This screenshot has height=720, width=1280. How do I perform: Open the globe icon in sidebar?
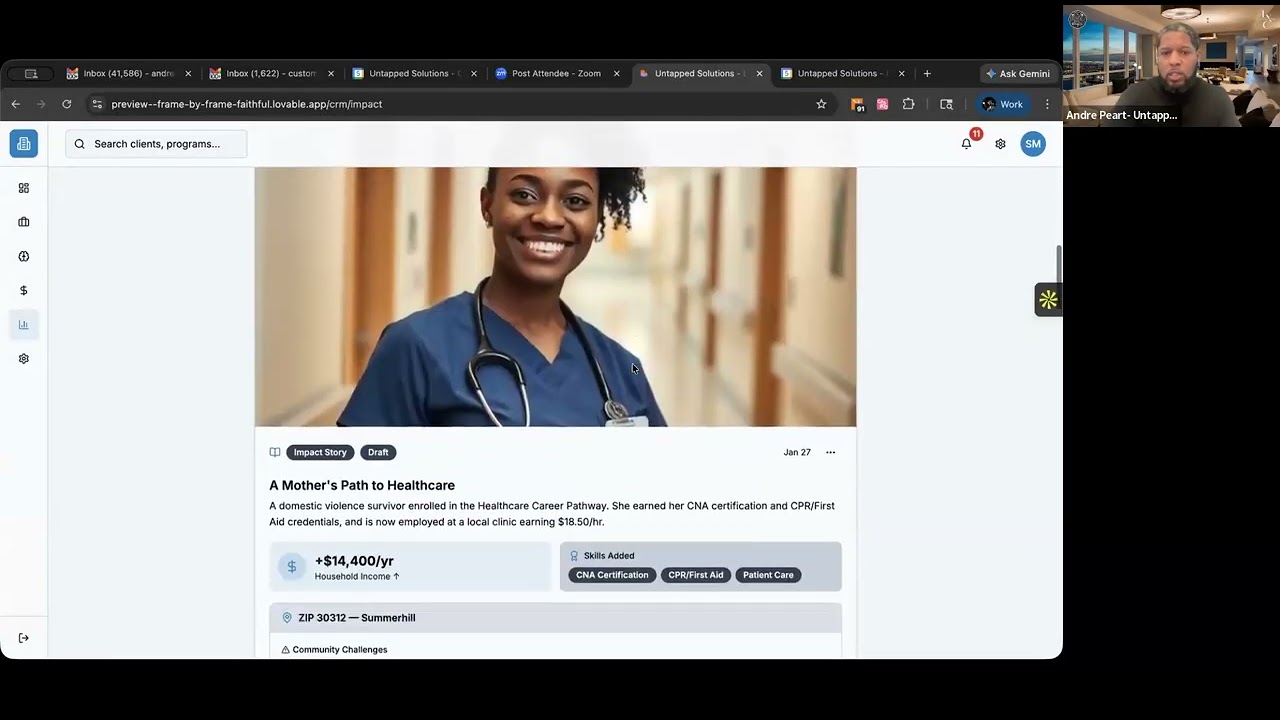click(24, 256)
